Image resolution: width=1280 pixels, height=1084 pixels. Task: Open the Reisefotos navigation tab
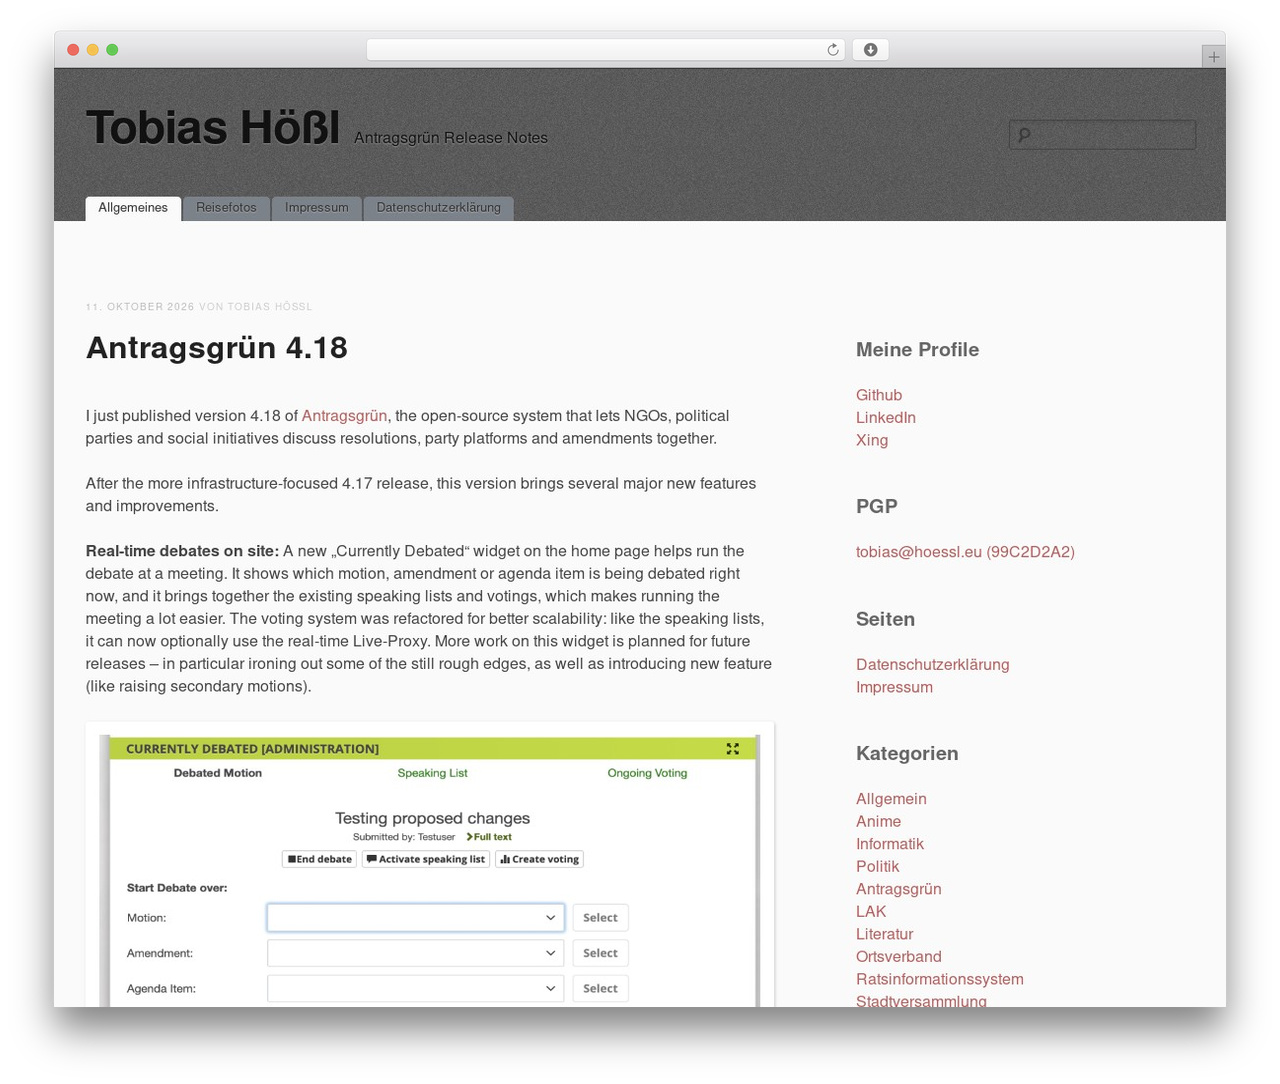coord(226,208)
